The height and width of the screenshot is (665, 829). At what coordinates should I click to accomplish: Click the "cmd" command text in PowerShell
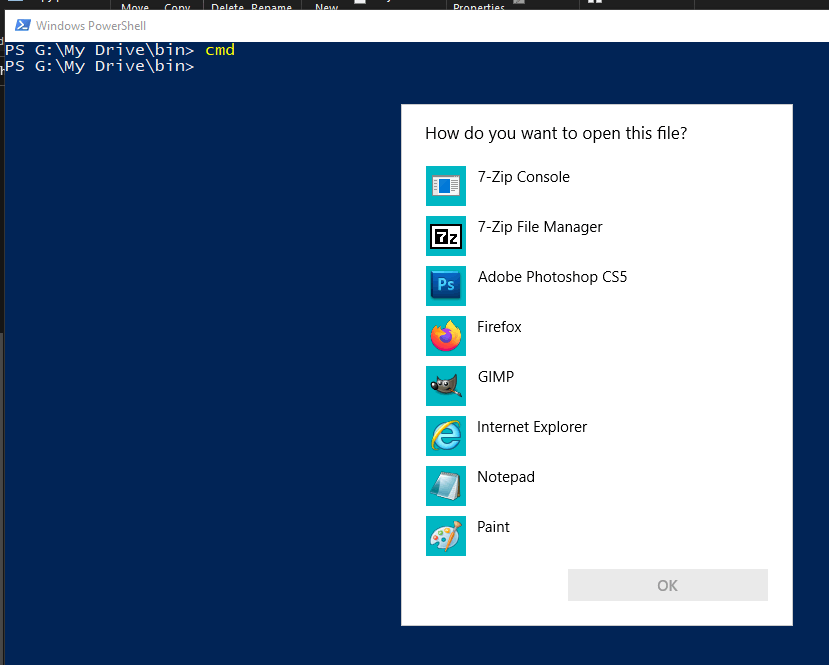tap(220, 50)
